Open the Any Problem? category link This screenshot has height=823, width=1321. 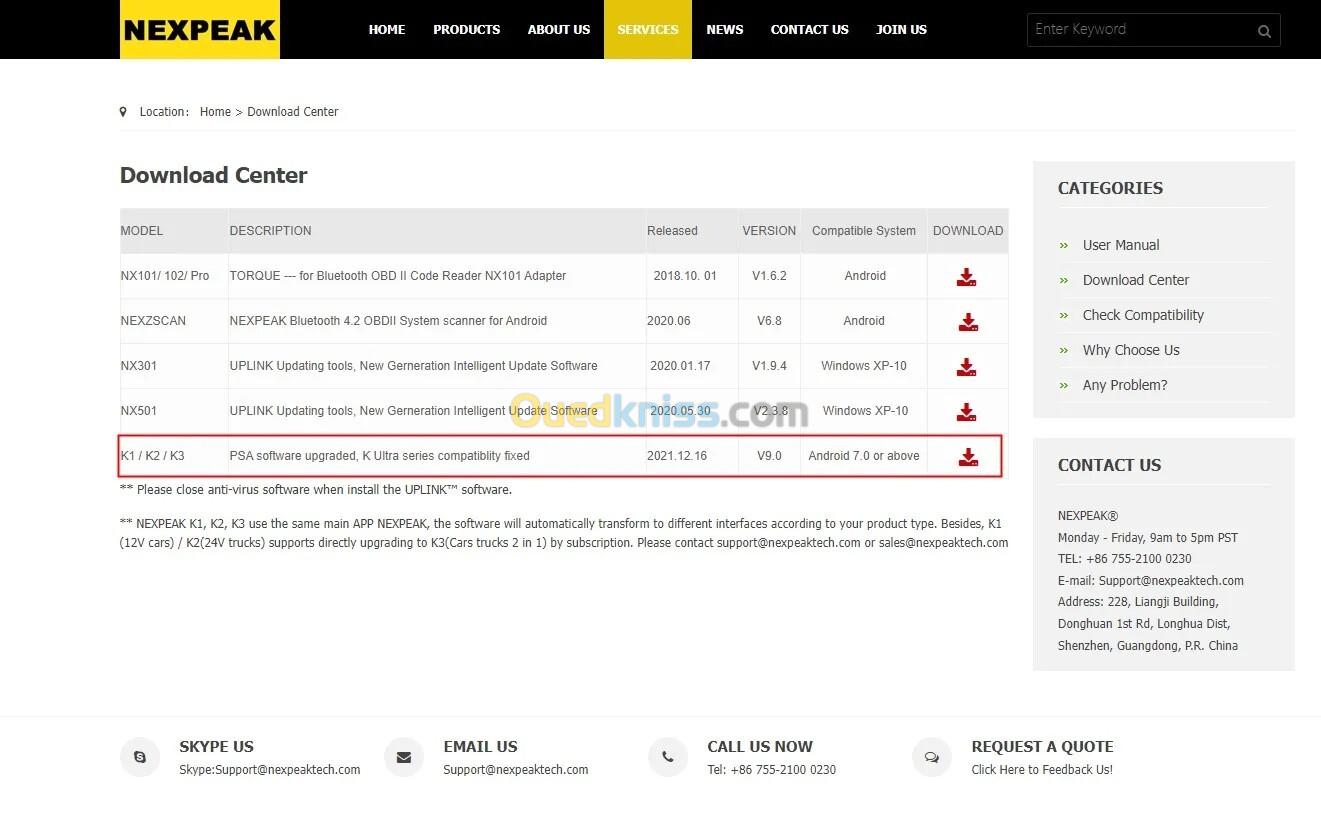[x=1124, y=385]
